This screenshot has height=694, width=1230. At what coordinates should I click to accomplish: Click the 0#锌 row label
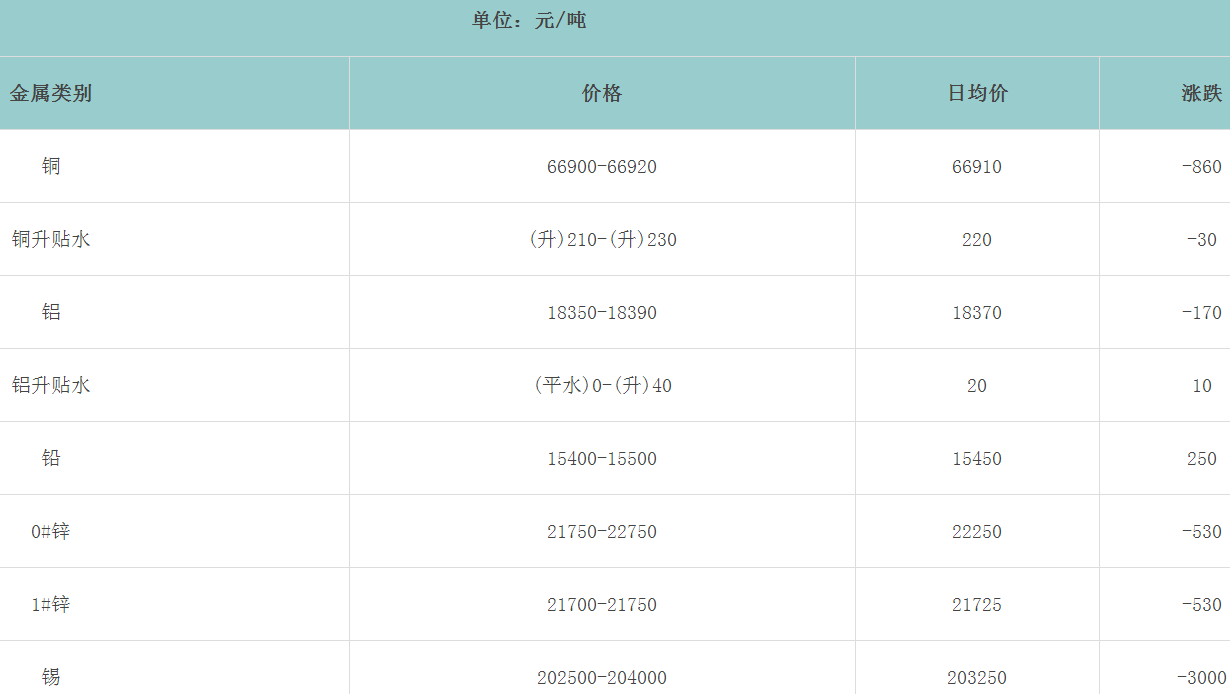51,531
